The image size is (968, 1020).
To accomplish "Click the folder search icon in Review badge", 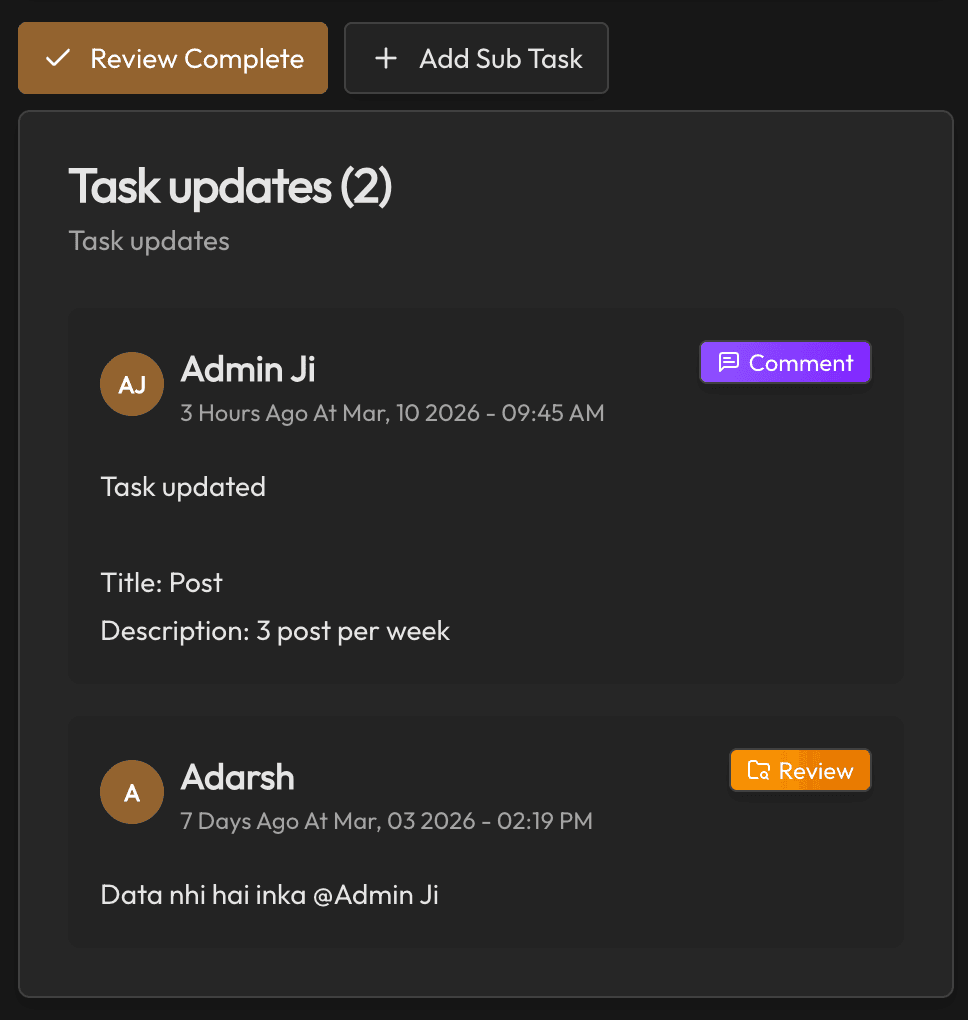I will tap(759, 771).
